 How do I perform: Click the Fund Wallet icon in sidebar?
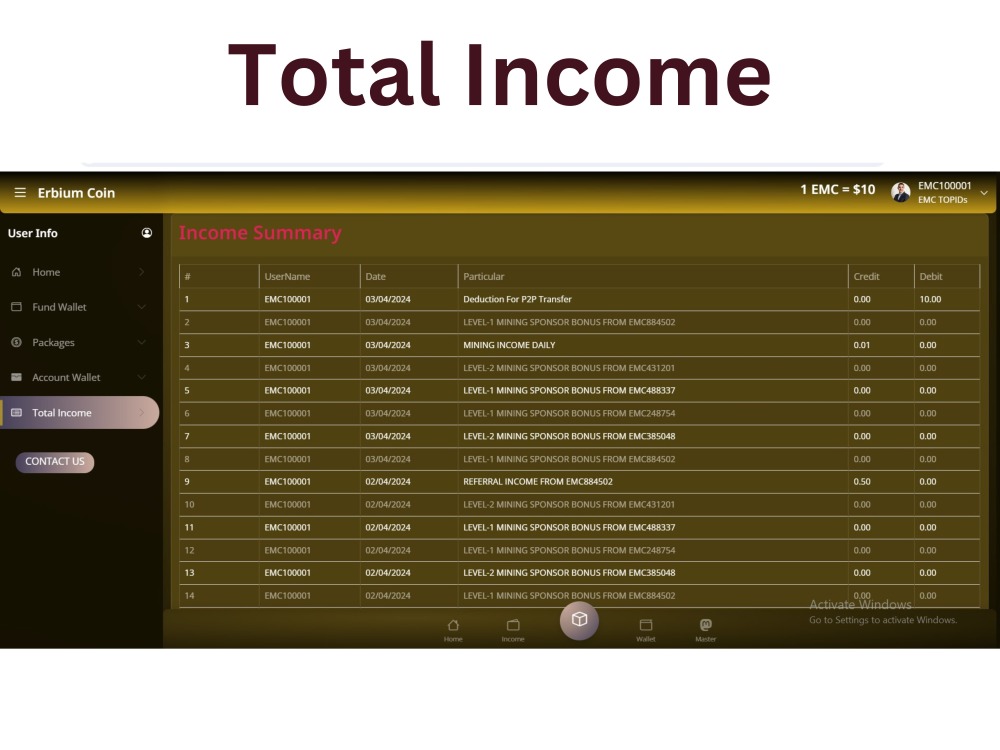[x=17, y=307]
